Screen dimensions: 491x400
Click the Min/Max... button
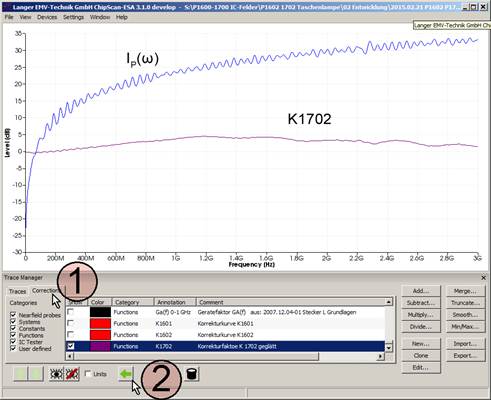coord(465,327)
